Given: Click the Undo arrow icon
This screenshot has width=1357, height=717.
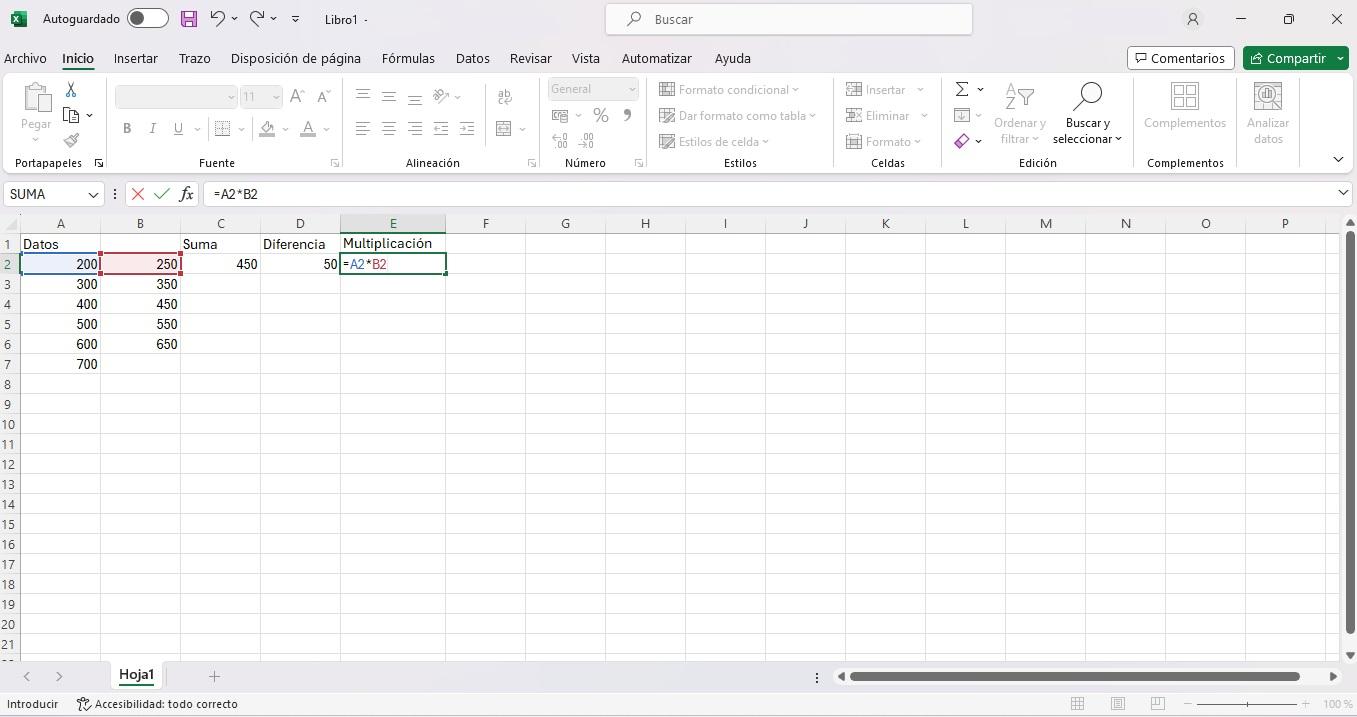Looking at the screenshot, I should [217, 19].
